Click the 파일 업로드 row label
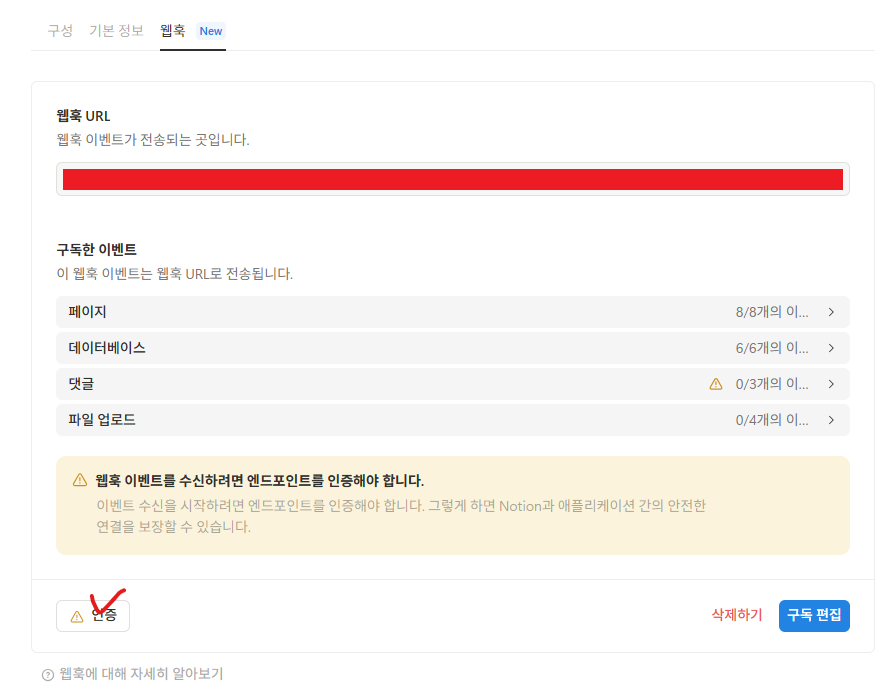 click(102, 420)
